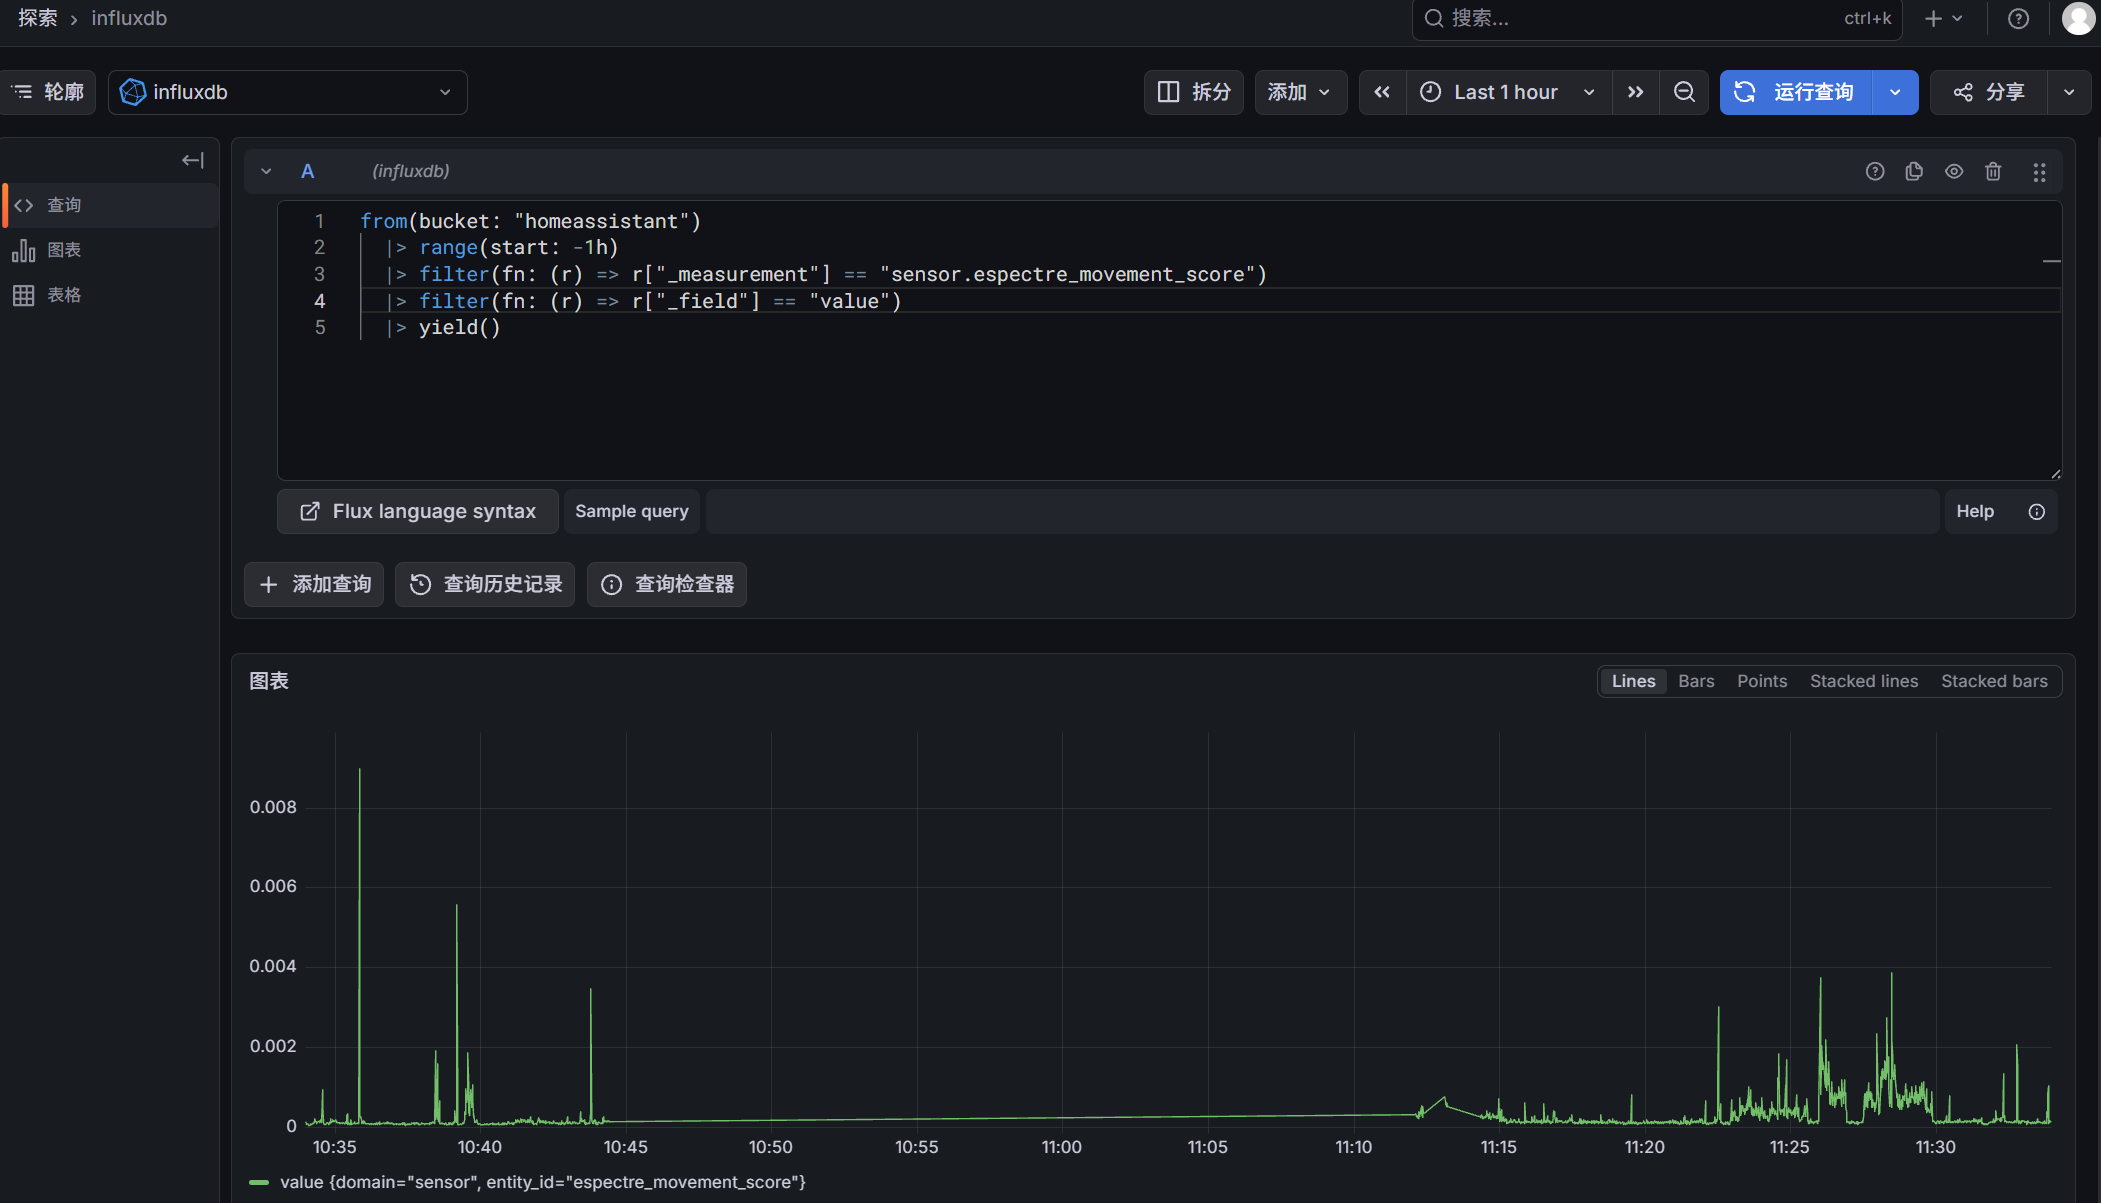The width and height of the screenshot is (2101, 1203).
Task: Open query A help question icon
Action: click(1875, 172)
